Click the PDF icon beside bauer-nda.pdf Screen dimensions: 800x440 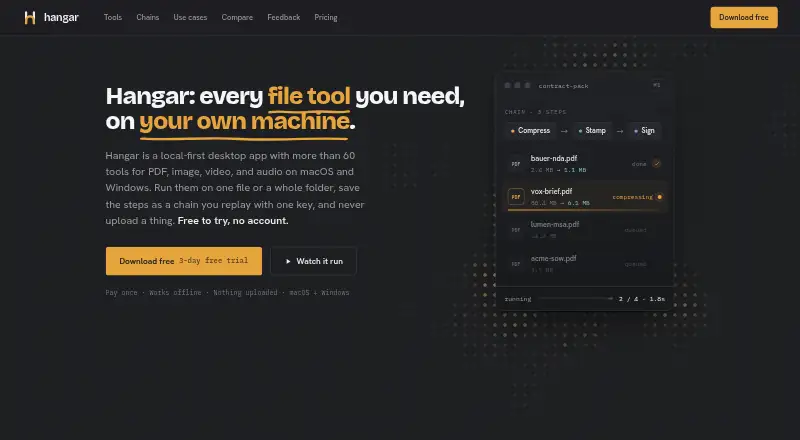[516, 164]
